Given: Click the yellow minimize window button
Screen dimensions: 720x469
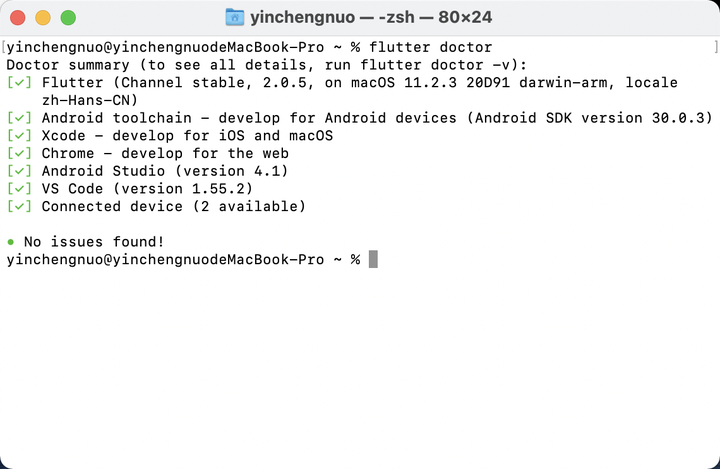Looking at the screenshot, I should click(x=43, y=18).
